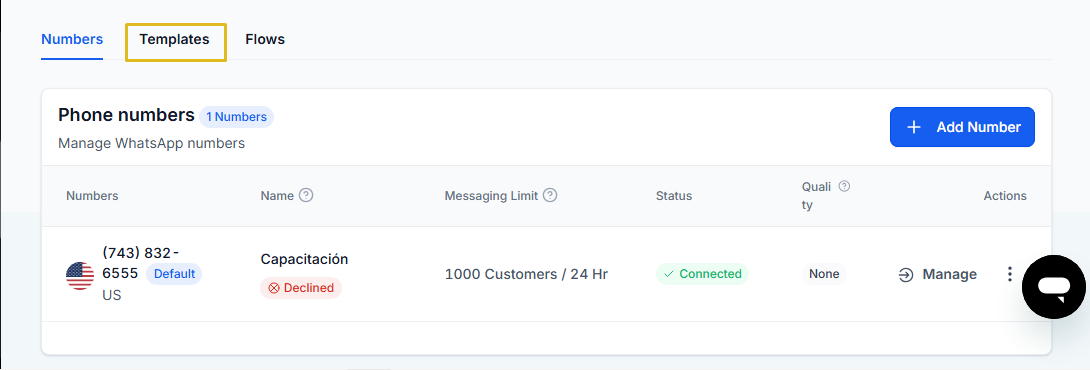Click the 1 Numbers count badge

[x=236, y=117]
